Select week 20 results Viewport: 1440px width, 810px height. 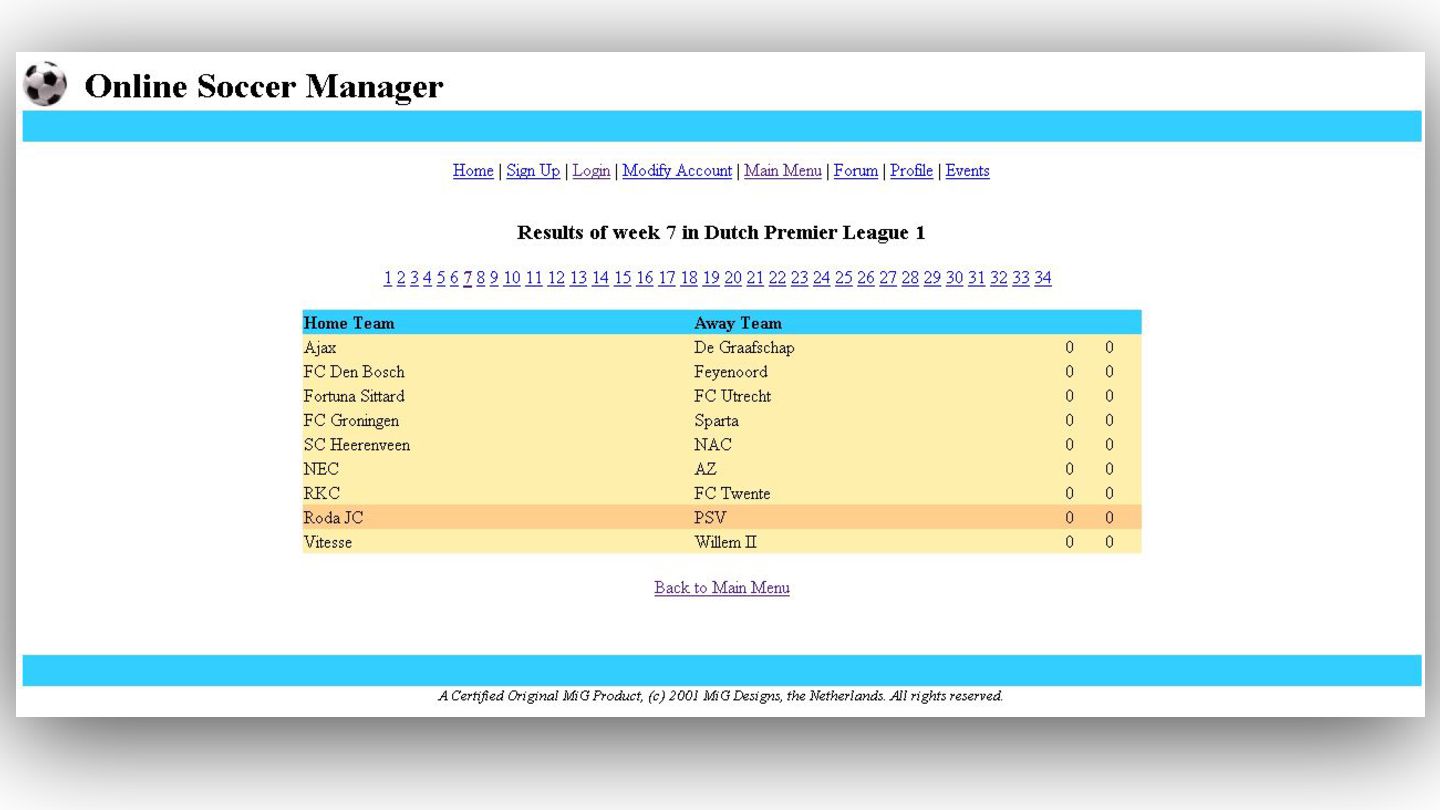click(733, 277)
